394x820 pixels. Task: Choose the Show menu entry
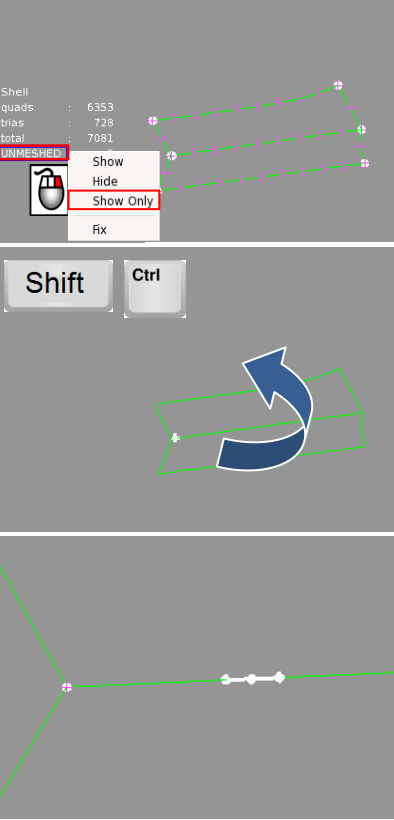[108, 162]
